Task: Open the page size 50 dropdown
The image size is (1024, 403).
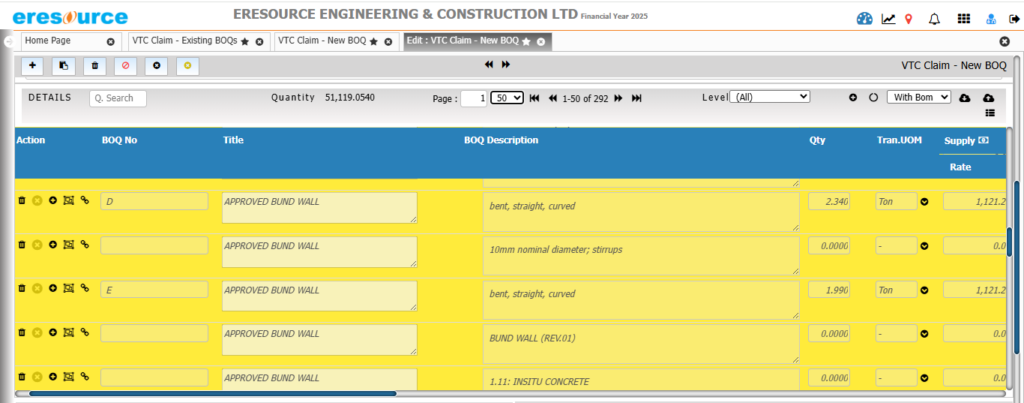Action: [x=506, y=98]
